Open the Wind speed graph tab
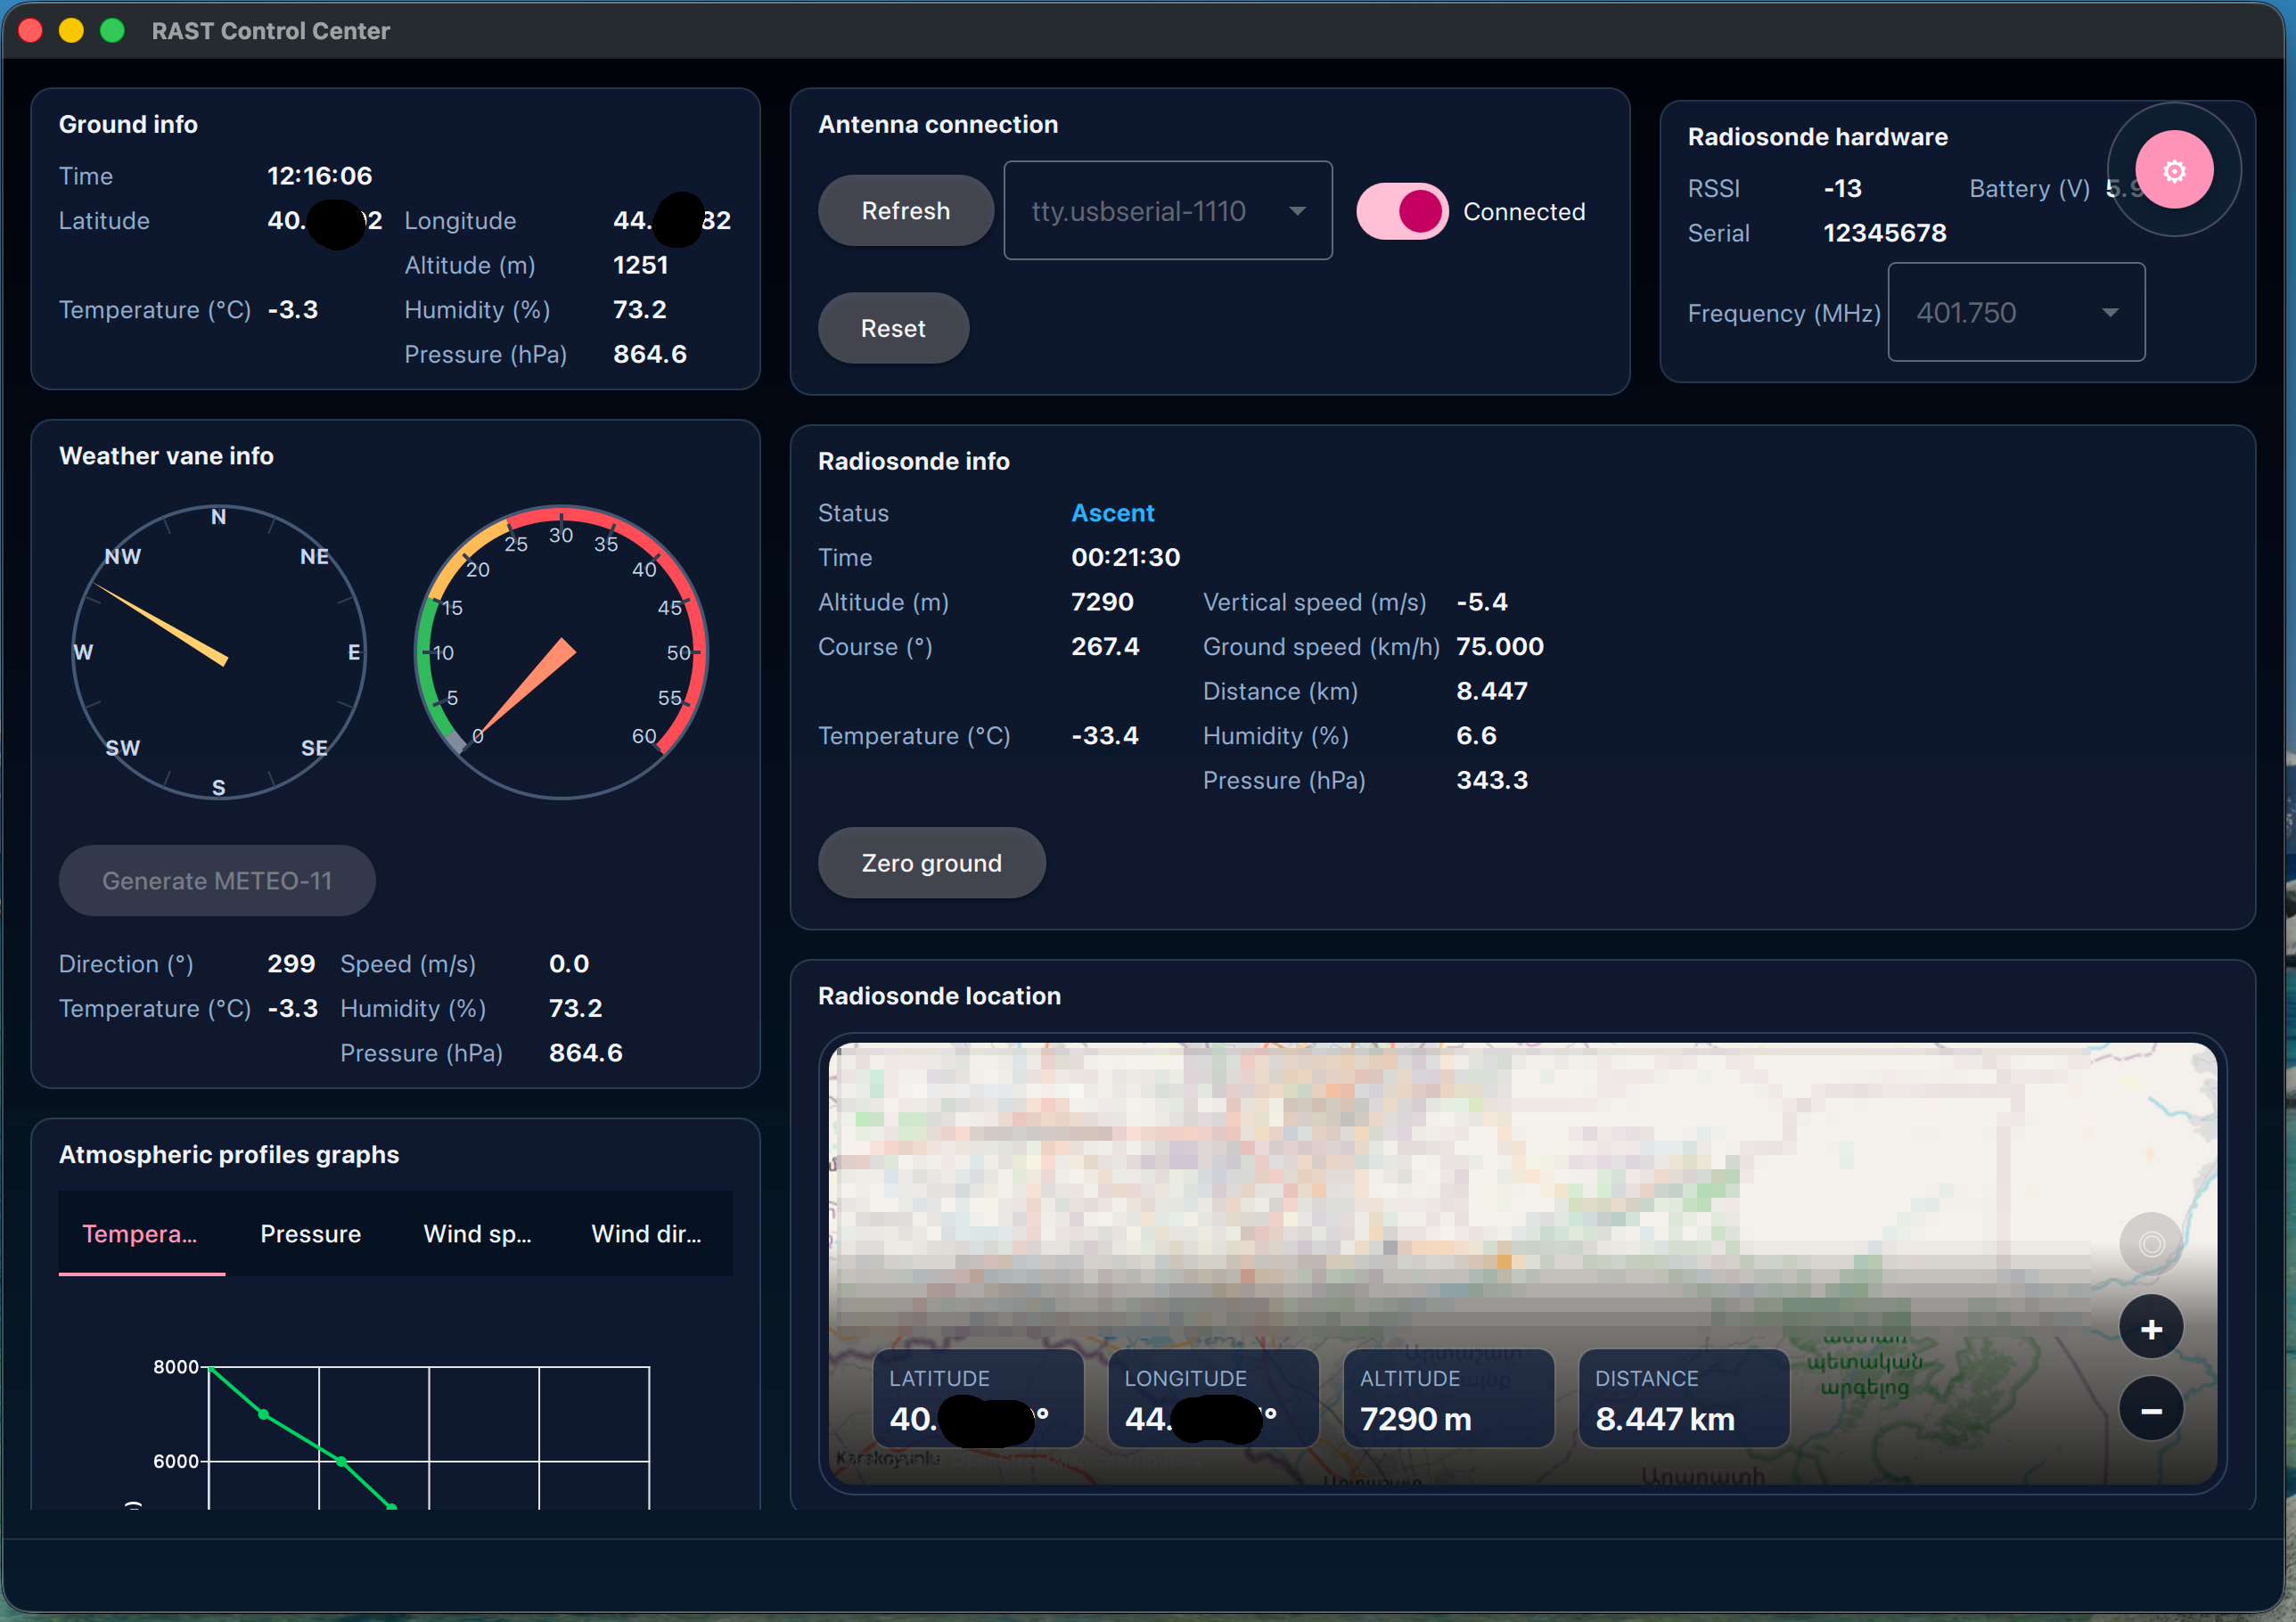The width and height of the screenshot is (2296, 1622). tap(477, 1234)
